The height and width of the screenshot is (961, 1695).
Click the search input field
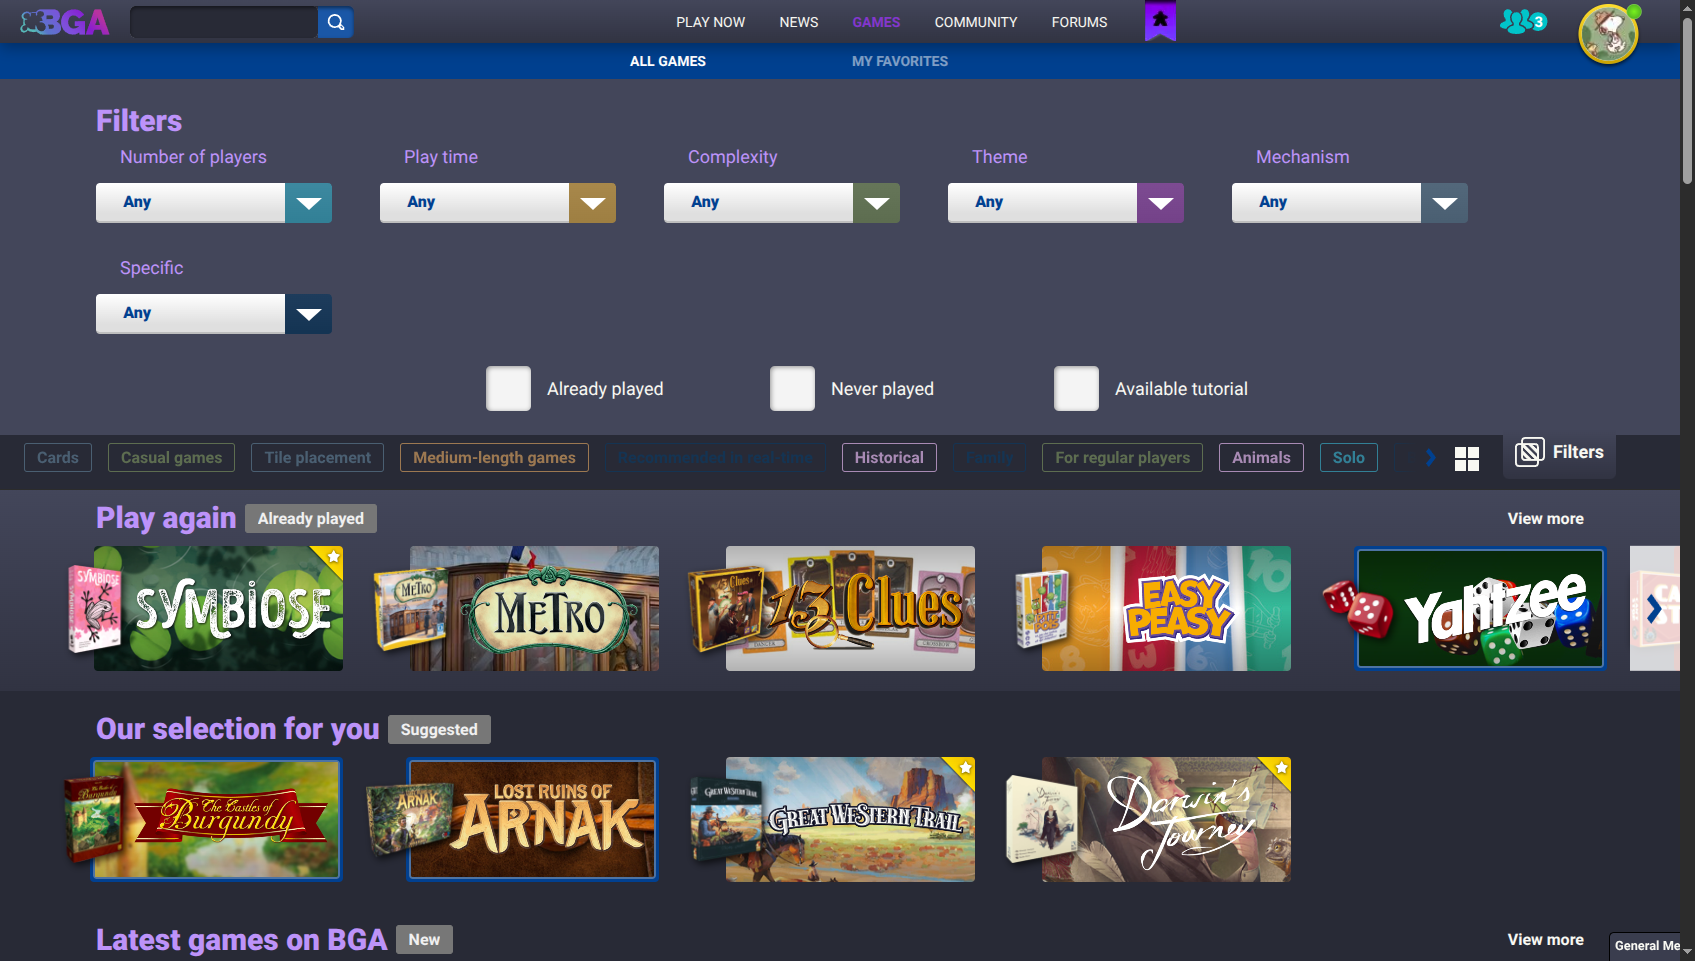(224, 22)
